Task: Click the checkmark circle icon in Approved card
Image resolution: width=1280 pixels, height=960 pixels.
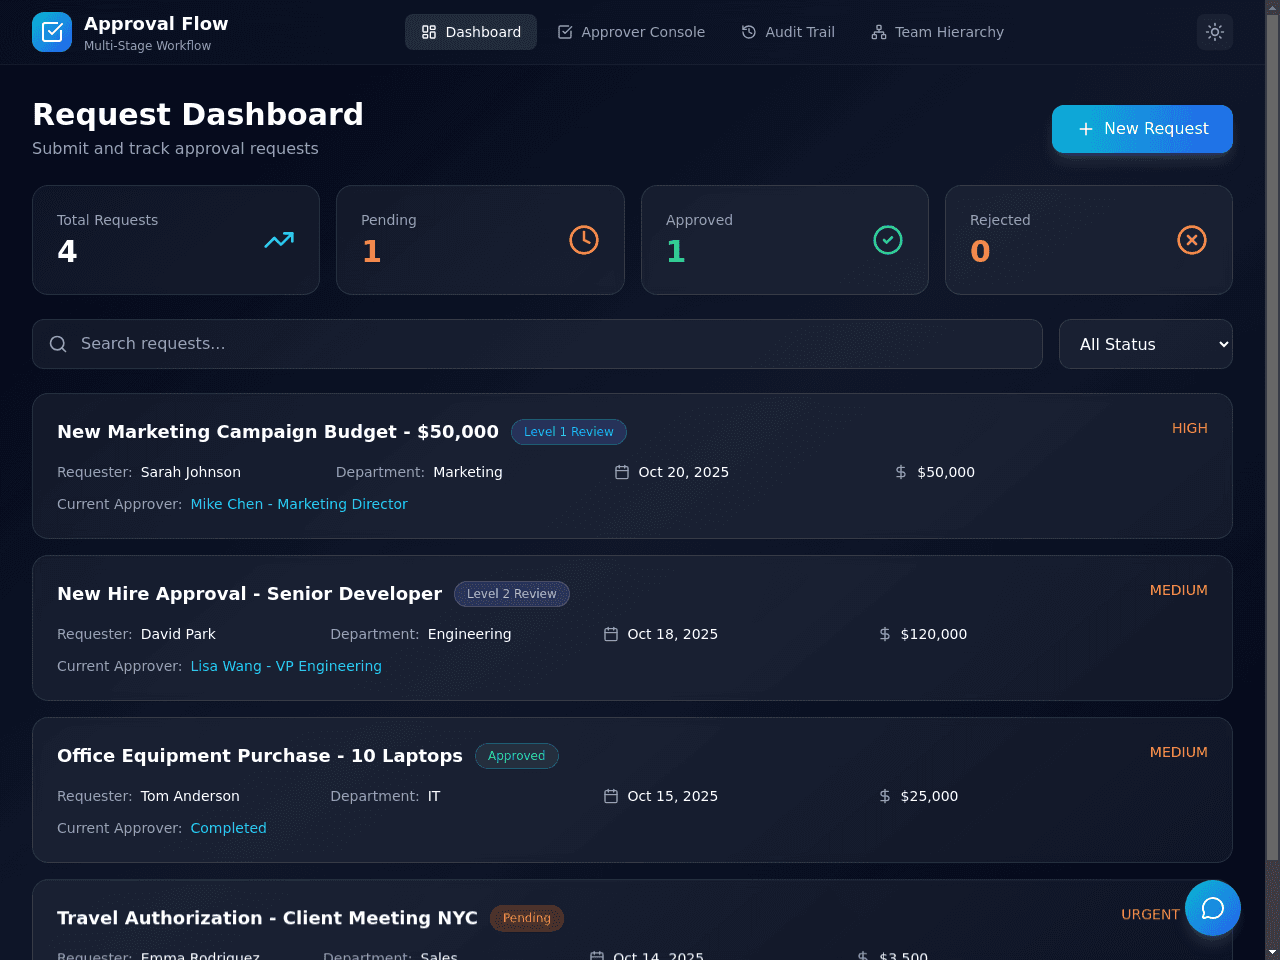Action: tap(888, 240)
